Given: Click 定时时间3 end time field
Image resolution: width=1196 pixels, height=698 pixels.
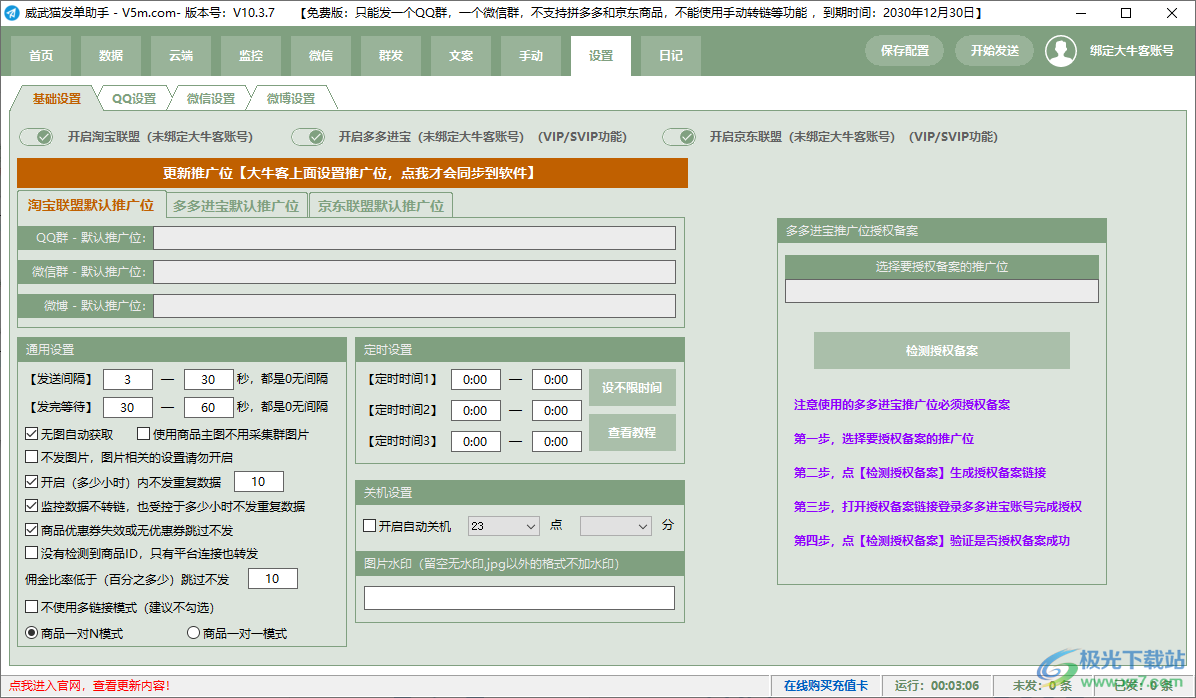Looking at the screenshot, I should [x=556, y=441].
